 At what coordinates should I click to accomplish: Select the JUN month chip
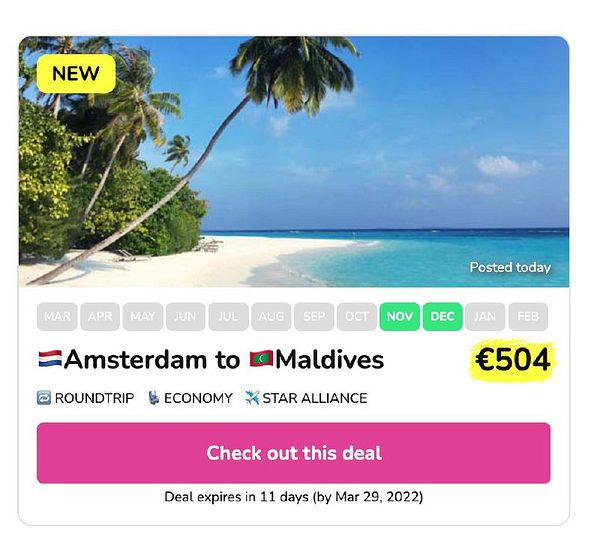point(185,317)
